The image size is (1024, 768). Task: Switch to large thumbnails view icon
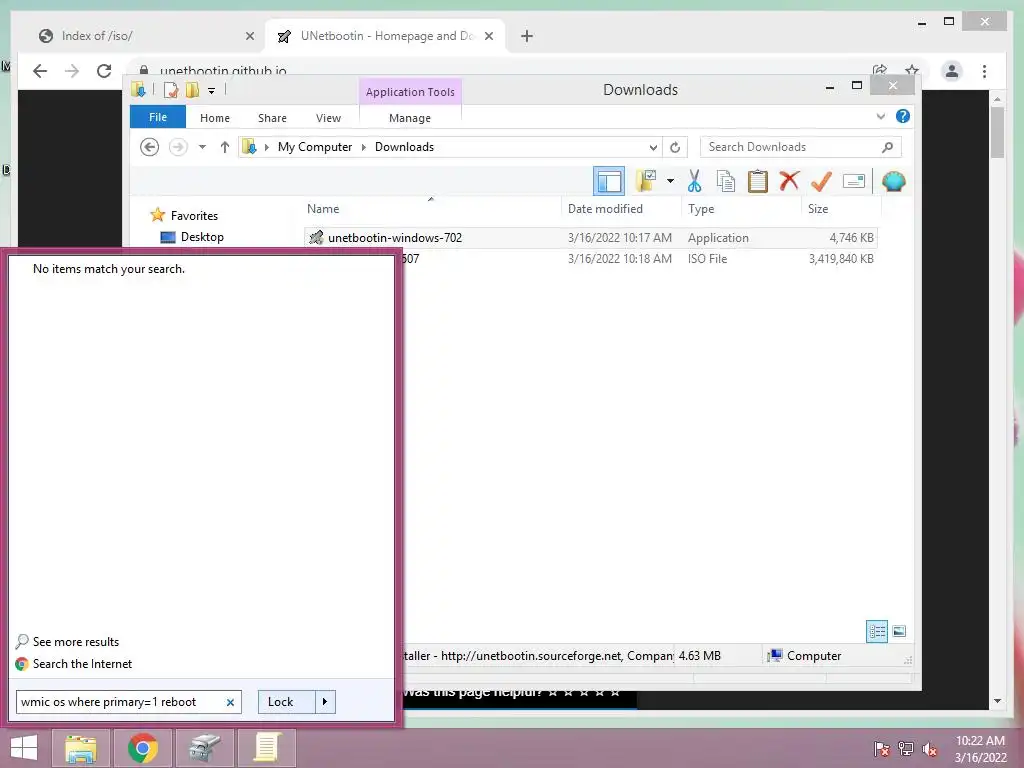899,631
